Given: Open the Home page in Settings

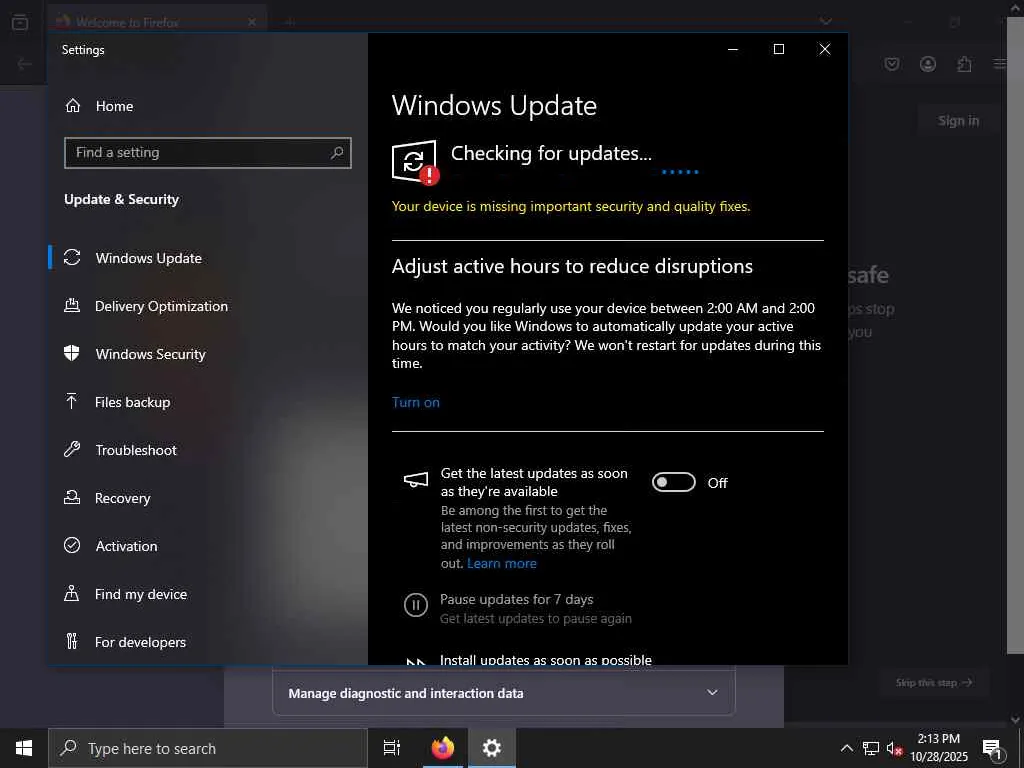Looking at the screenshot, I should (x=114, y=106).
